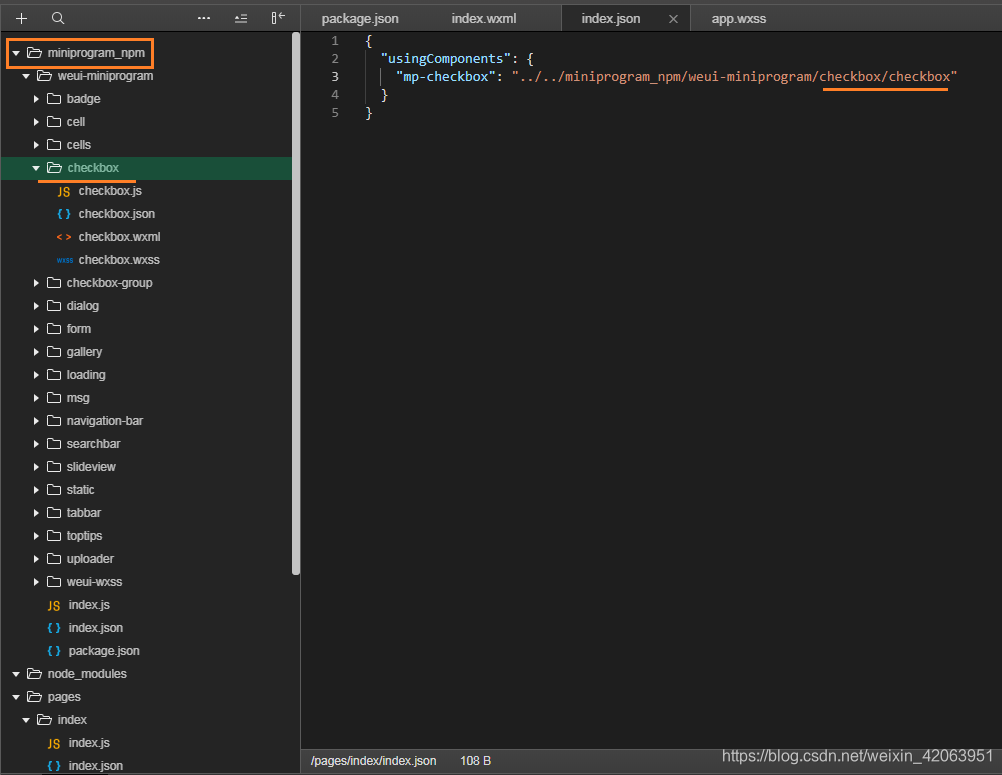This screenshot has width=1002, height=775.
Task: Click braces icon of package.json in tree
Action: point(54,651)
